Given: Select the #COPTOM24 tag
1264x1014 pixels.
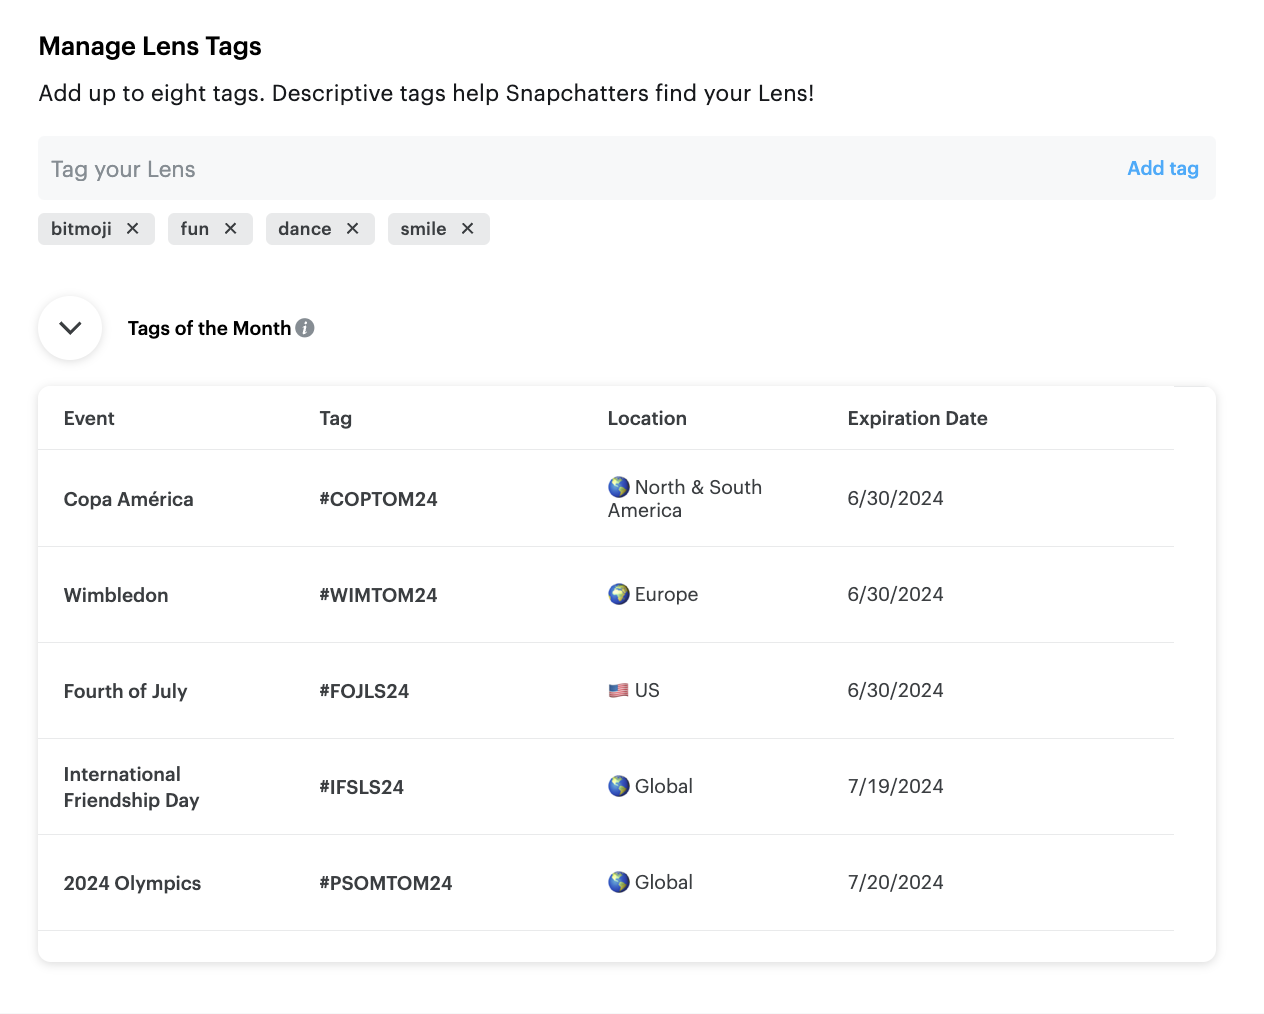Looking at the screenshot, I should click(x=378, y=499).
